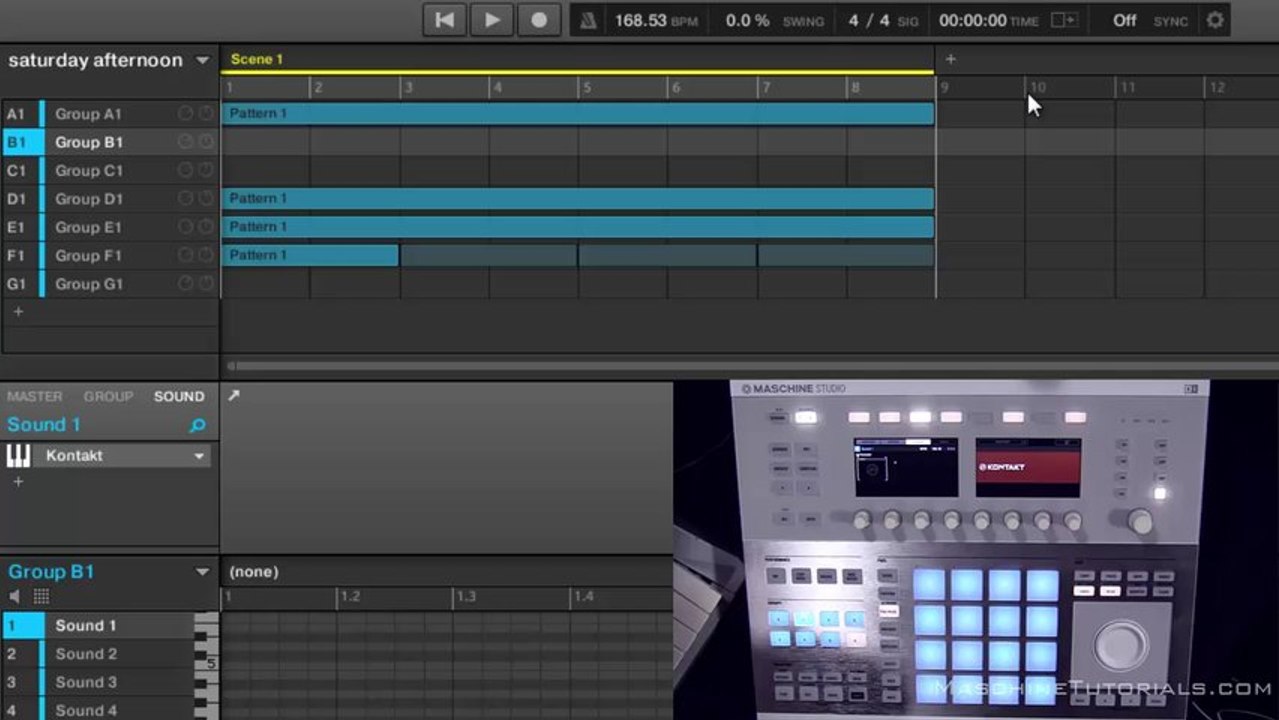Click the Sound 1 name in the control area
The width and height of the screenshot is (1279, 720).
44,425
